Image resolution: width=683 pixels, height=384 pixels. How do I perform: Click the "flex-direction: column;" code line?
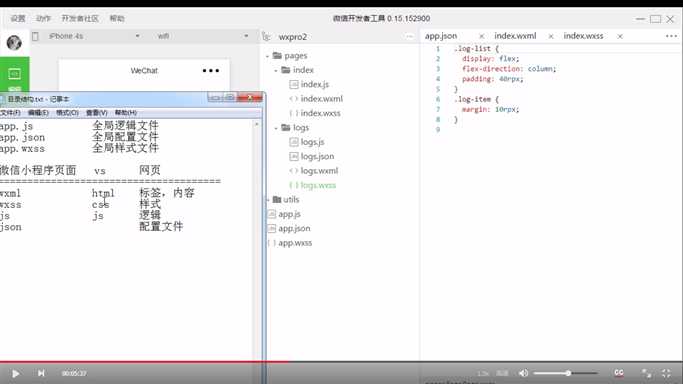click(509, 69)
